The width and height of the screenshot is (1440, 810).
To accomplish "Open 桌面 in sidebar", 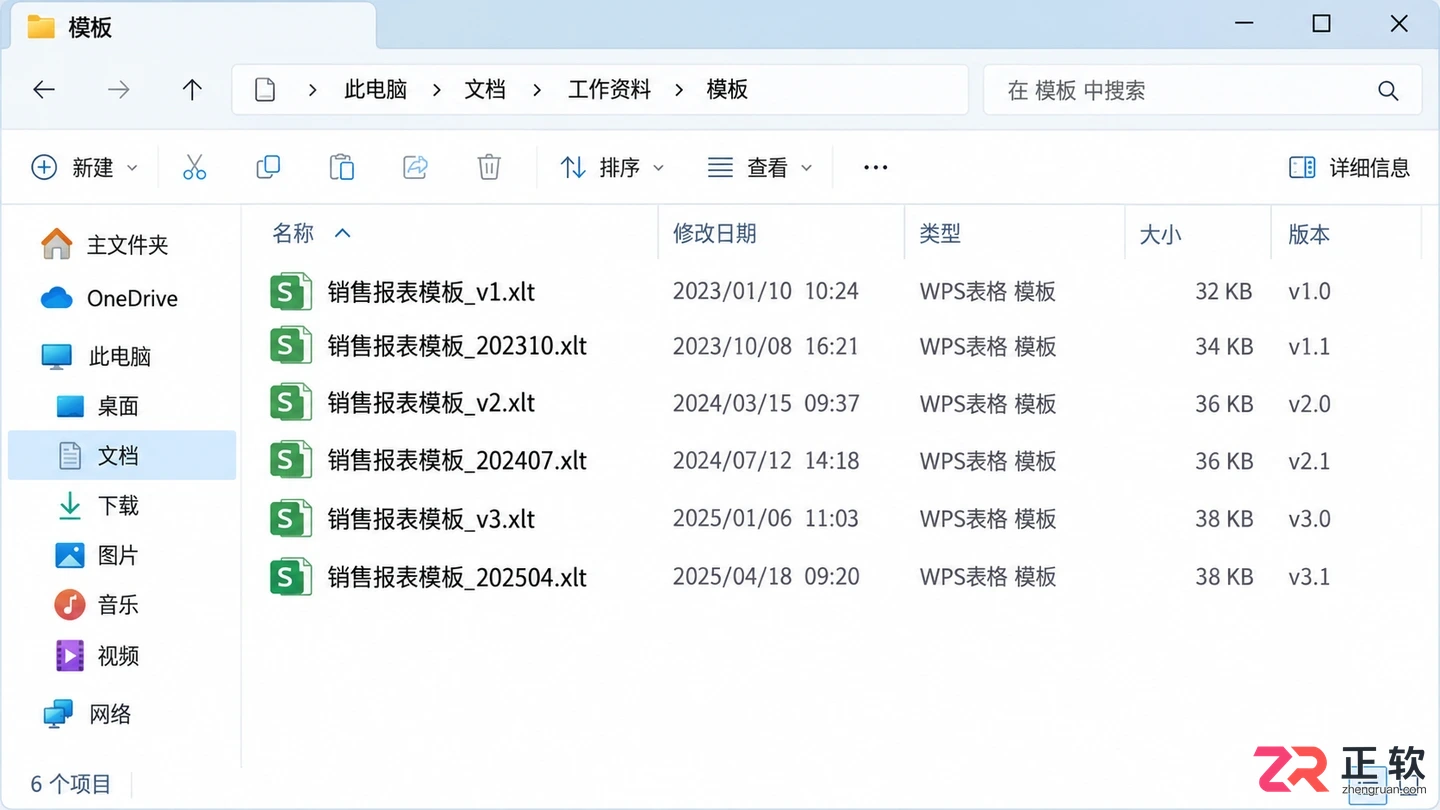I will pos(97,406).
